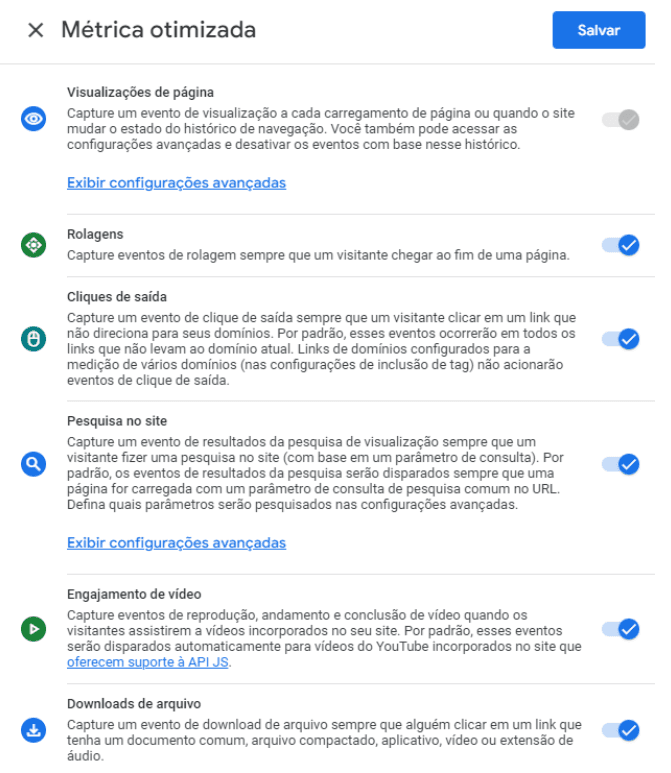Save the enhanced measurement settings
Image resolution: width=671 pixels, height=773 pixels.
599,30
